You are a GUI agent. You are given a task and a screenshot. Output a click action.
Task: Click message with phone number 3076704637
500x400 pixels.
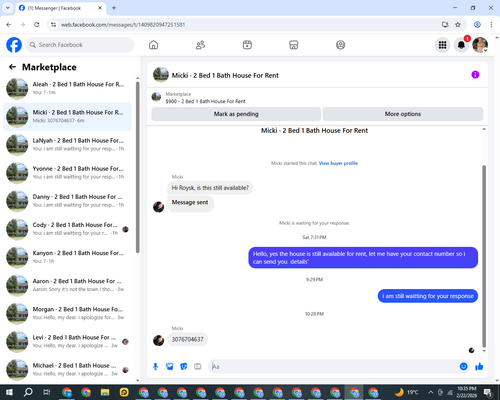click(187, 339)
